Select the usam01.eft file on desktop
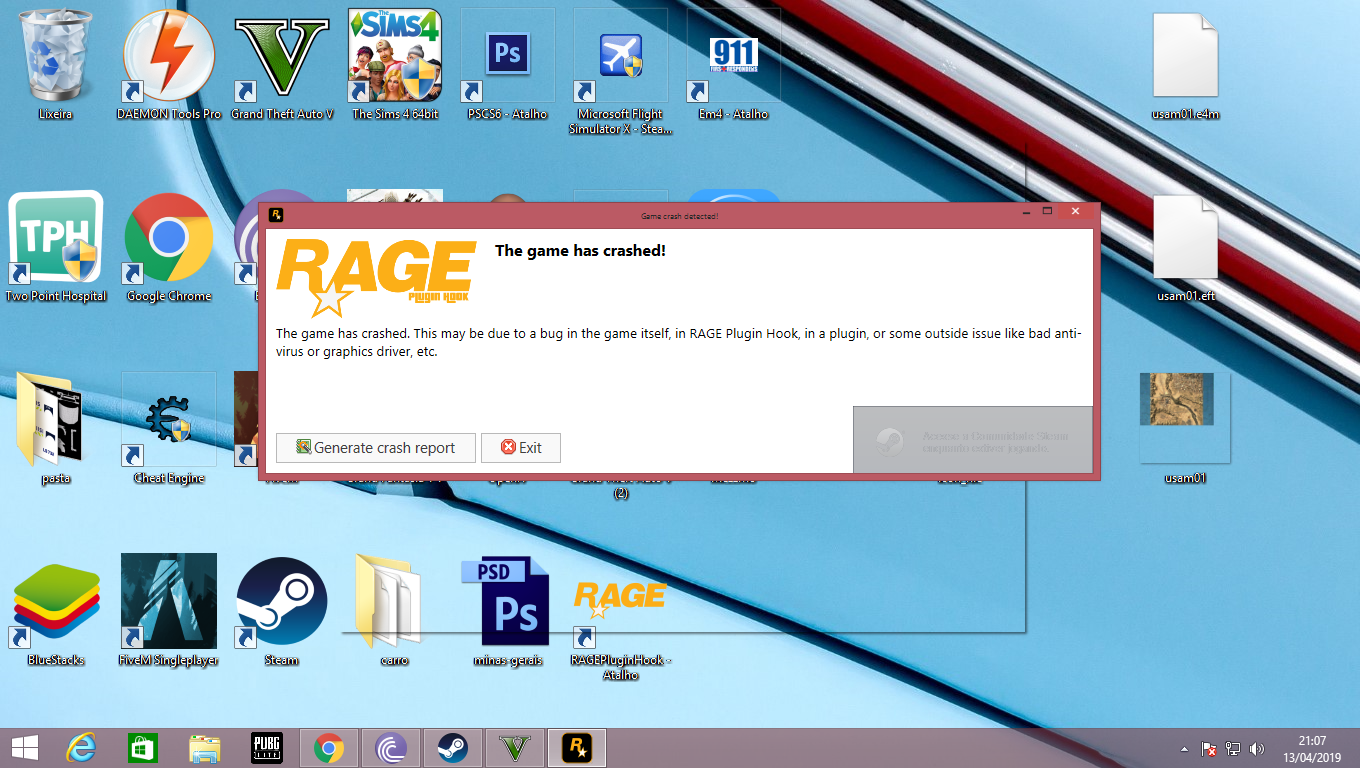Screen dimensions: 1360x768 tap(1186, 247)
